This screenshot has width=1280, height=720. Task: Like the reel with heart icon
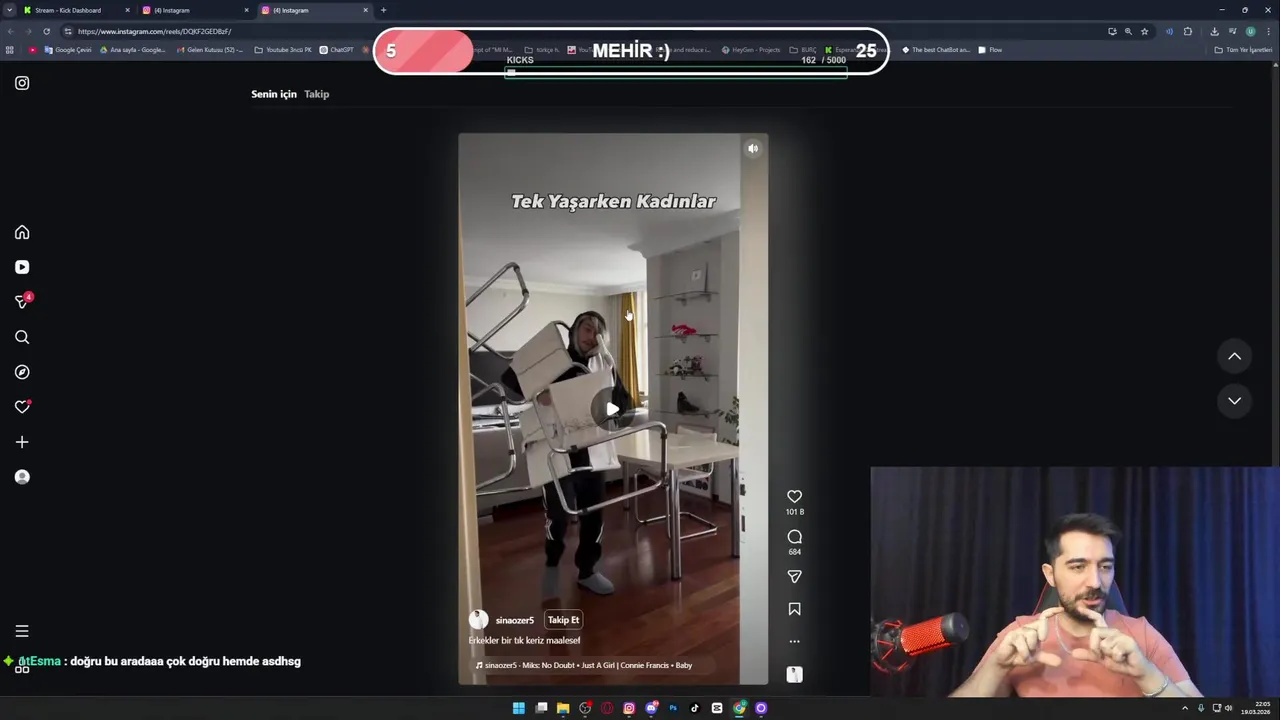[794, 496]
